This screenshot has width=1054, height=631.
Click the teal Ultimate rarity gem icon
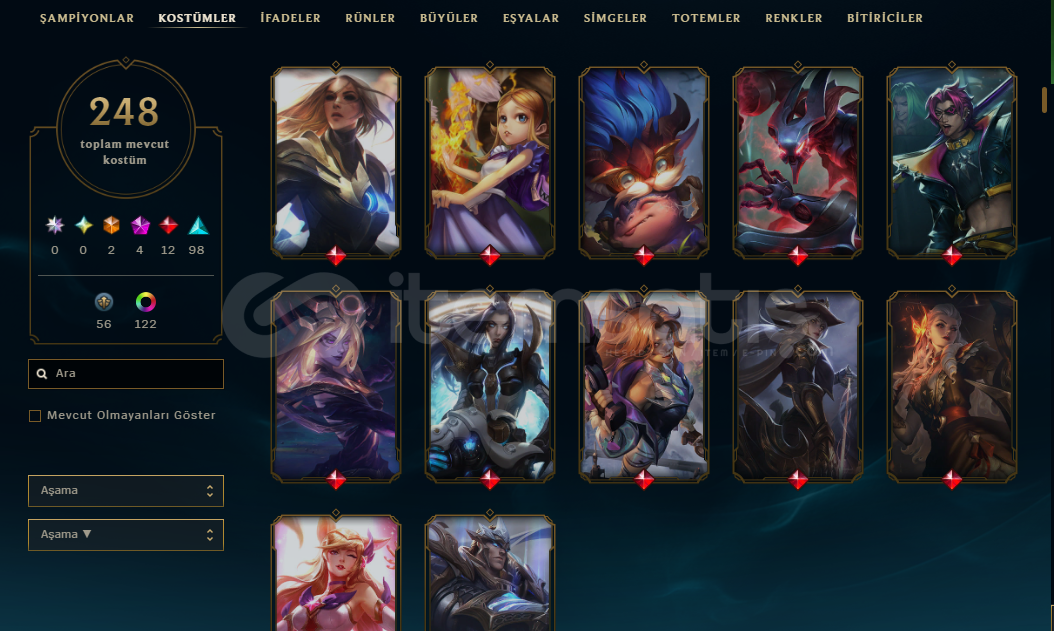click(x=83, y=225)
